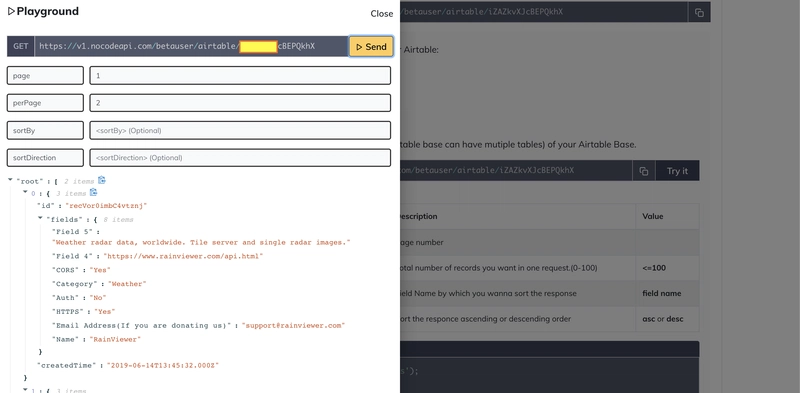Click the Auth value No

[97, 298]
